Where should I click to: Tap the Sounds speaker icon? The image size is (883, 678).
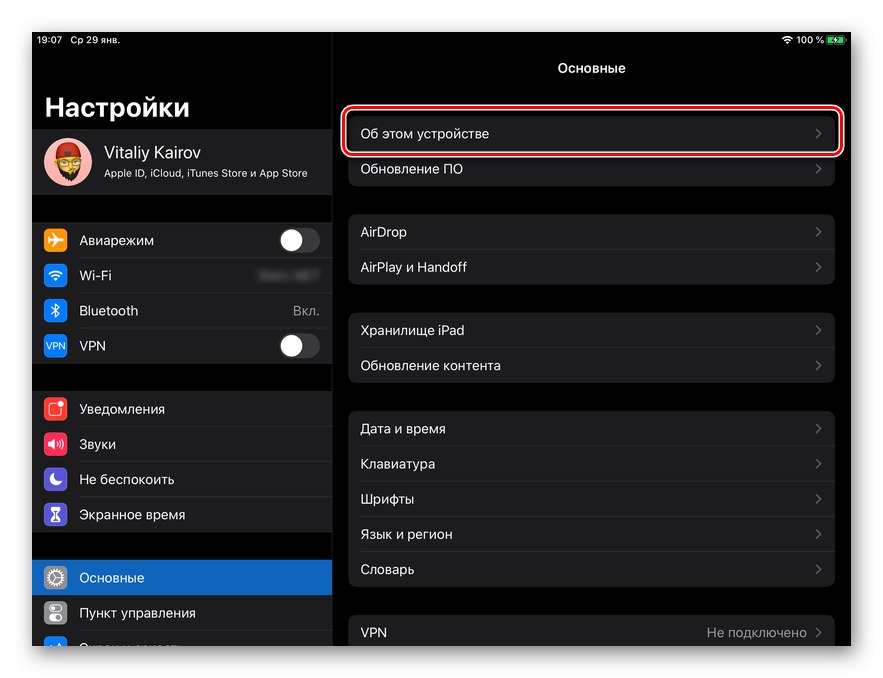coord(56,444)
